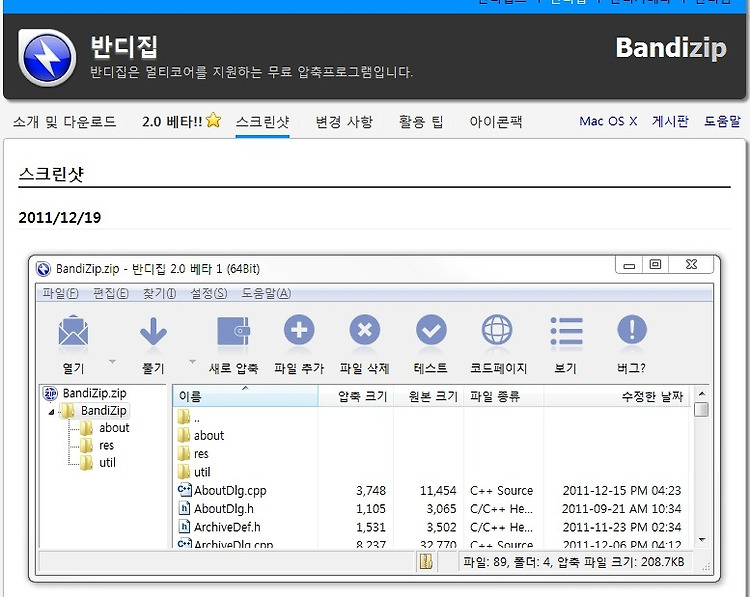Screen dimensions: 750x597
Task: Click the AboutDlg.h header file icon
Action: click(184, 508)
